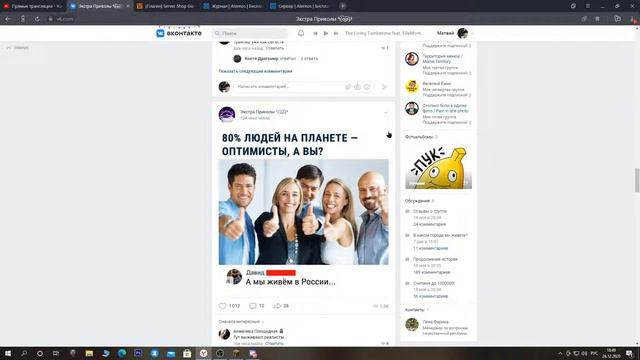Open Photoshop from the taskbar
Image resolution: width=640 pixels, height=360 pixels.
[138, 353]
